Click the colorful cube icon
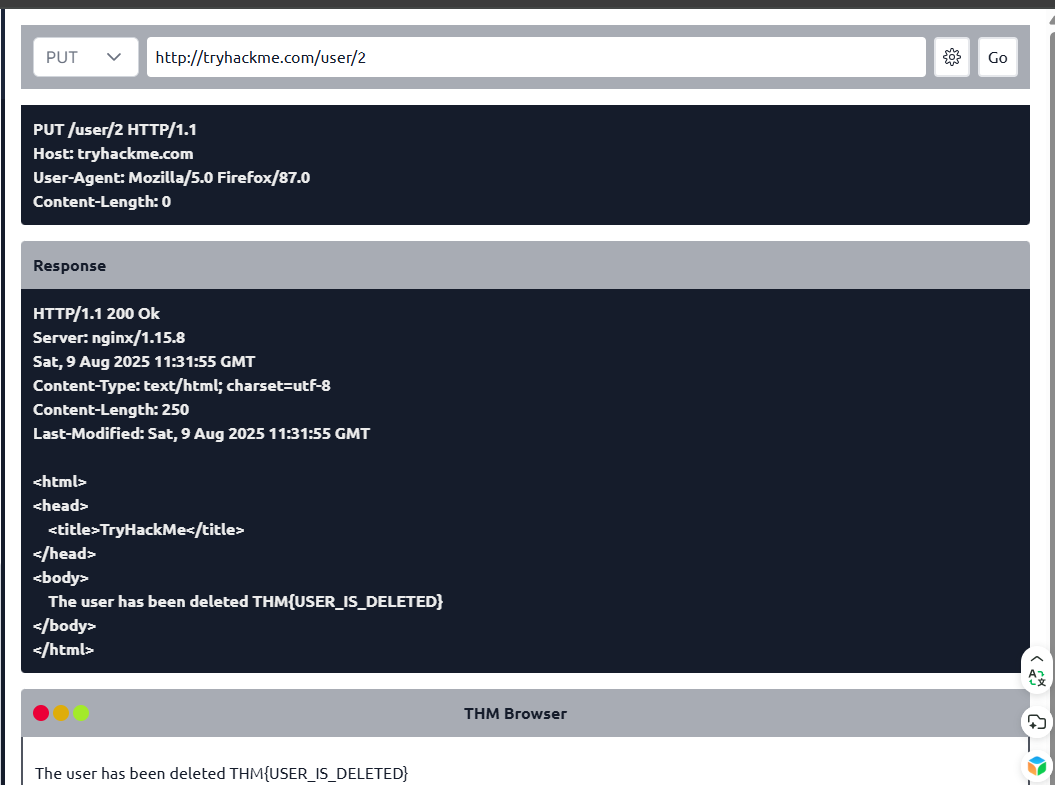This screenshot has height=785, width=1055. pos(1037,766)
